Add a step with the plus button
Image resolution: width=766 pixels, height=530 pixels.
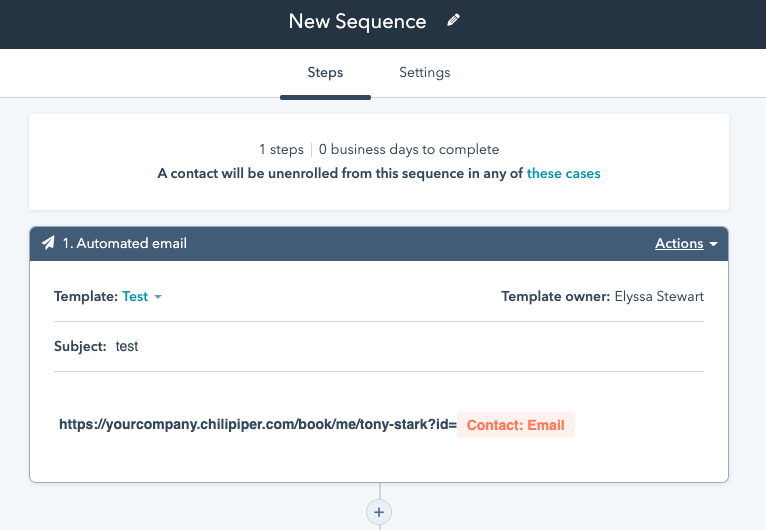(379, 512)
